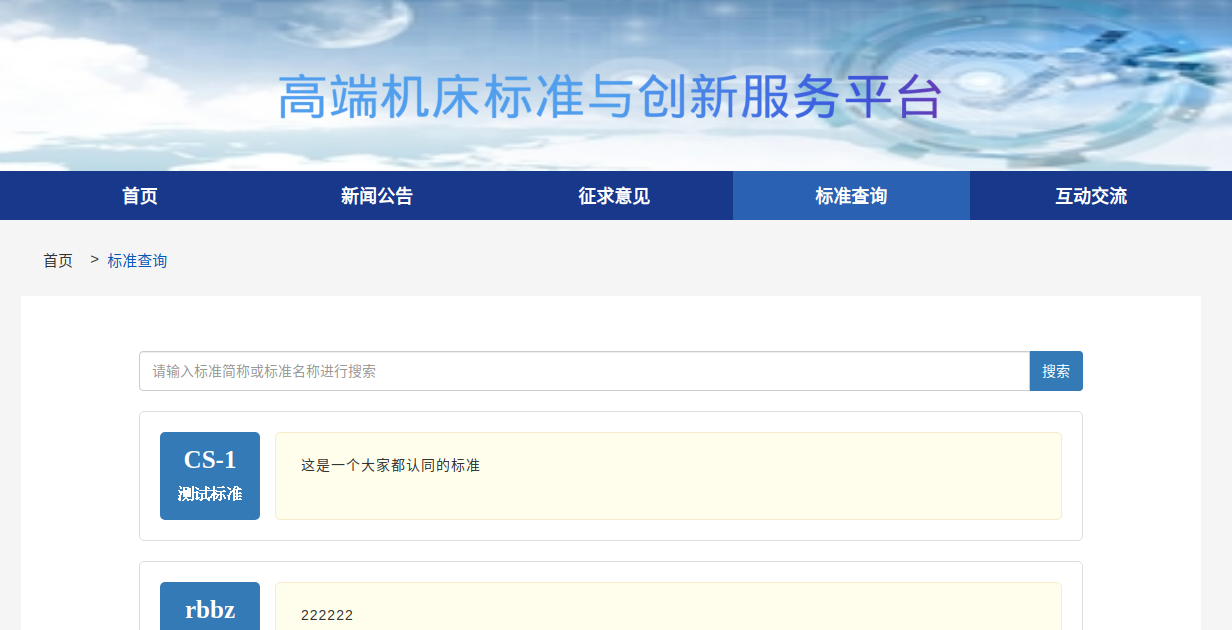The width and height of the screenshot is (1232, 630).
Task: Open the 首页 navigation tab
Action: (140, 196)
